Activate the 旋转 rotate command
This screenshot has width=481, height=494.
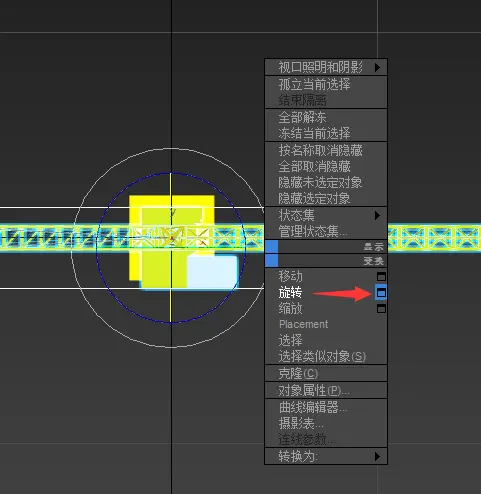tap(290, 293)
